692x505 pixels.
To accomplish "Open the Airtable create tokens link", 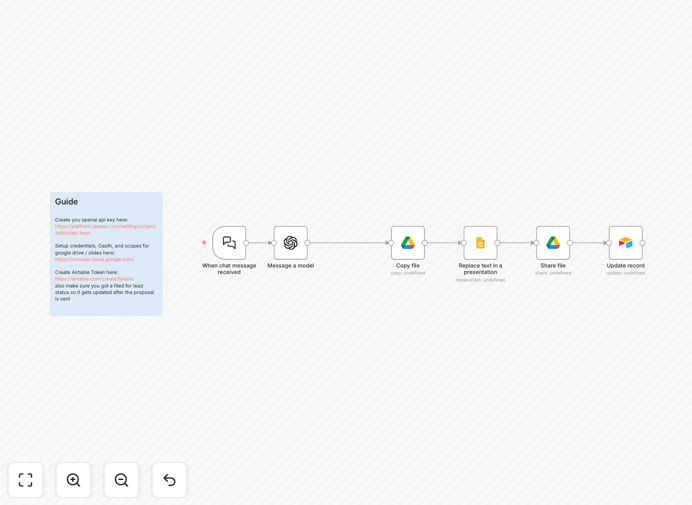I will point(94,279).
